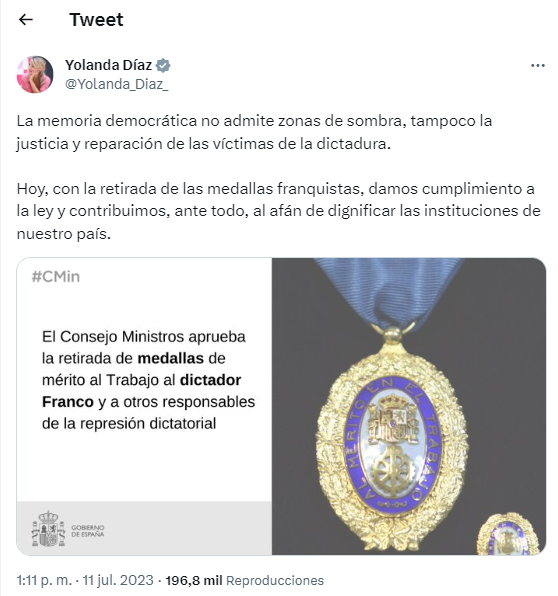Click the #CMin hashtag on card
The image size is (558, 596).
[56, 277]
